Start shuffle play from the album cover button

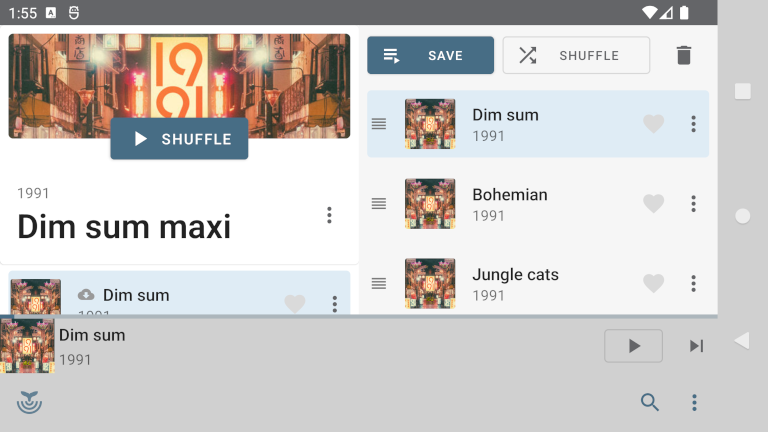click(x=179, y=139)
